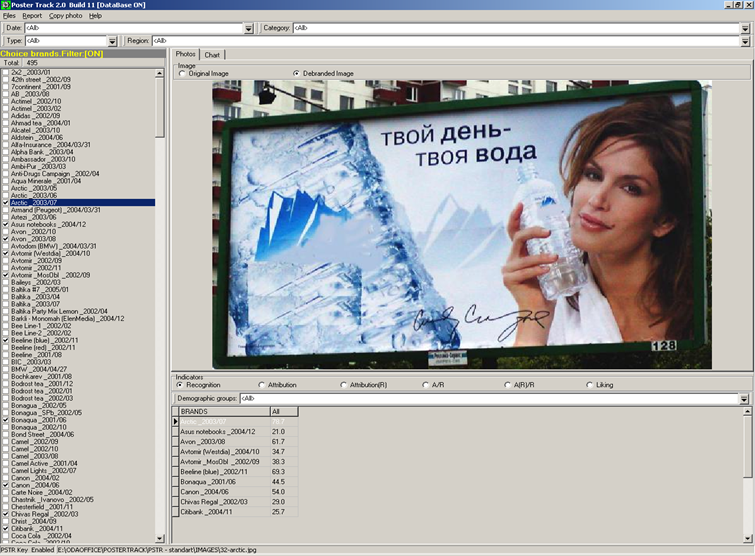The width and height of the screenshot is (755, 556).
Task: Switch to the Chart tab
Action: (x=212, y=55)
